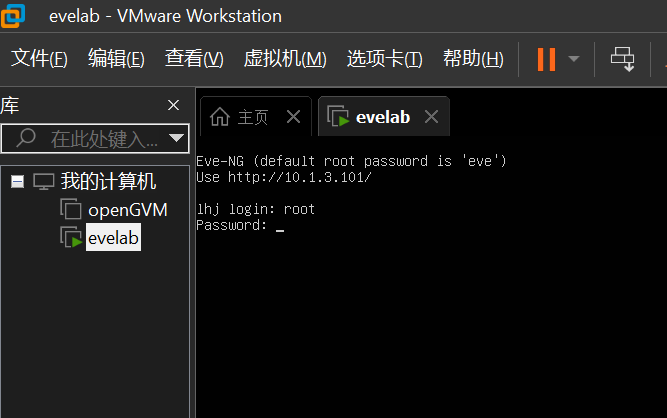Viewport: 667px width, 418px height.
Task: Close the library side panel
Action: click(x=173, y=105)
